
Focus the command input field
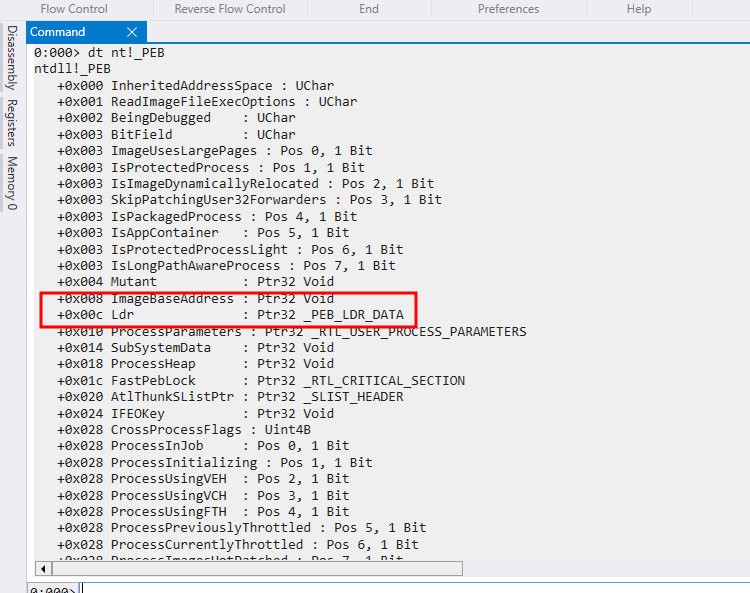(400, 588)
